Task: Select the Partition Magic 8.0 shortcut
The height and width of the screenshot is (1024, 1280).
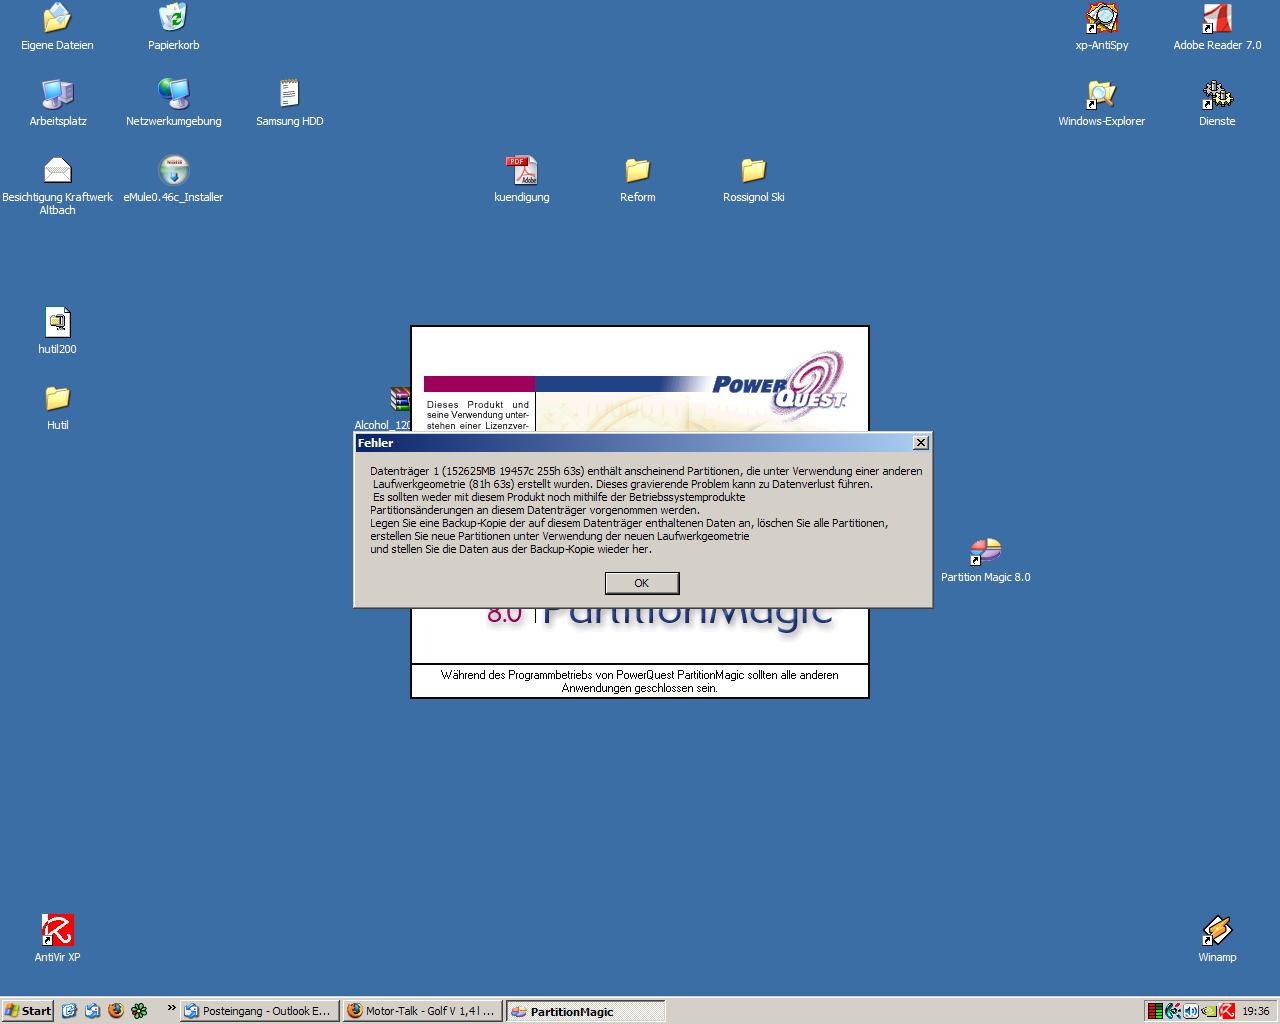Action: [x=985, y=560]
